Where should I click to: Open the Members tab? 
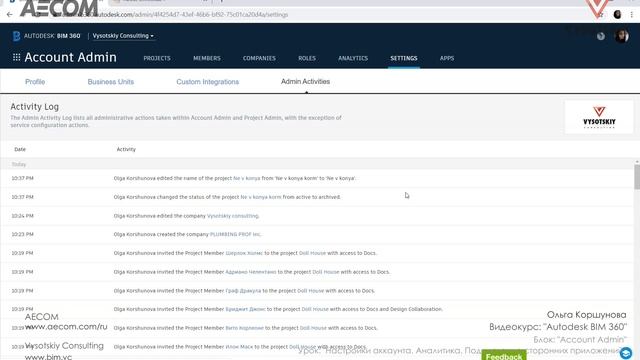pos(207,58)
